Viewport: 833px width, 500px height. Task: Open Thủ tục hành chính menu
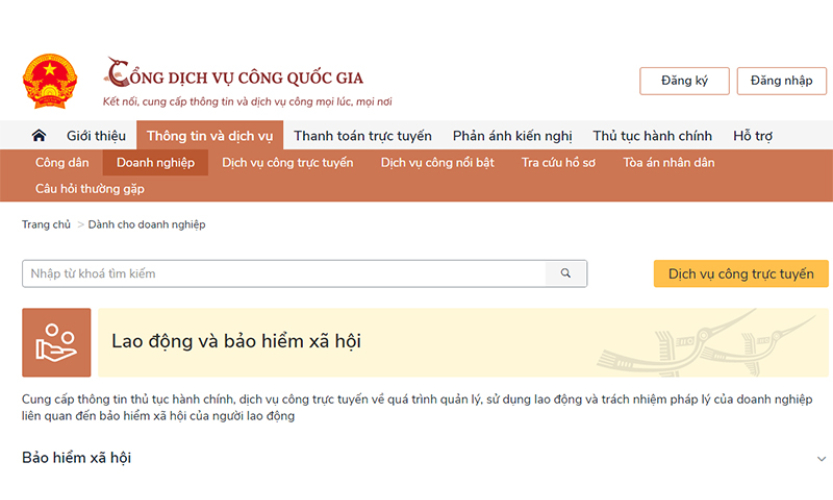(652, 136)
